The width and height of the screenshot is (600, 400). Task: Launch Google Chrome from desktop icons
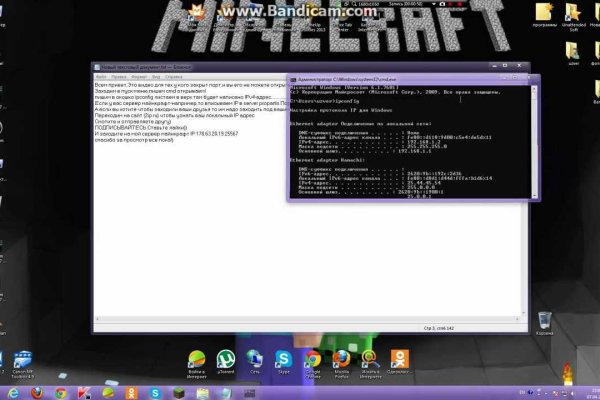[312, 359]
